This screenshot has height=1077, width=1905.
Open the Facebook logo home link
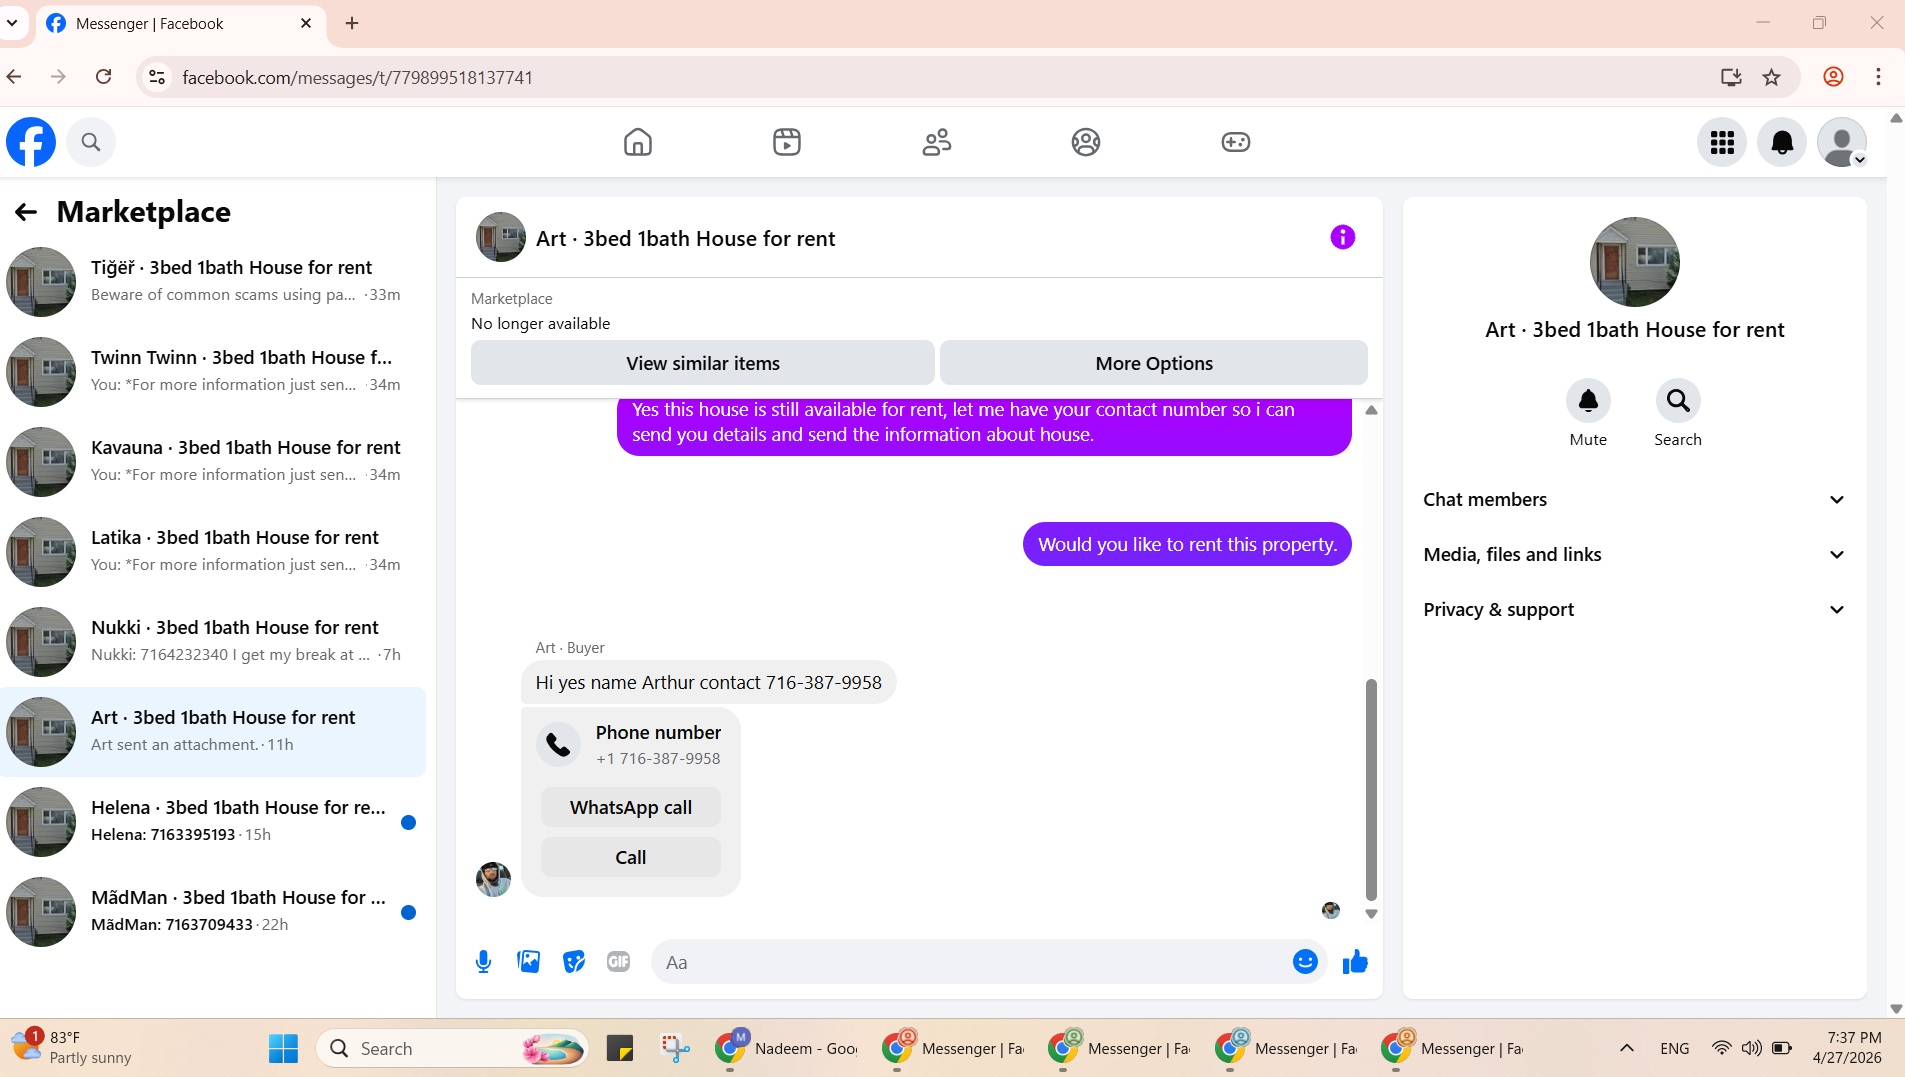31,142
